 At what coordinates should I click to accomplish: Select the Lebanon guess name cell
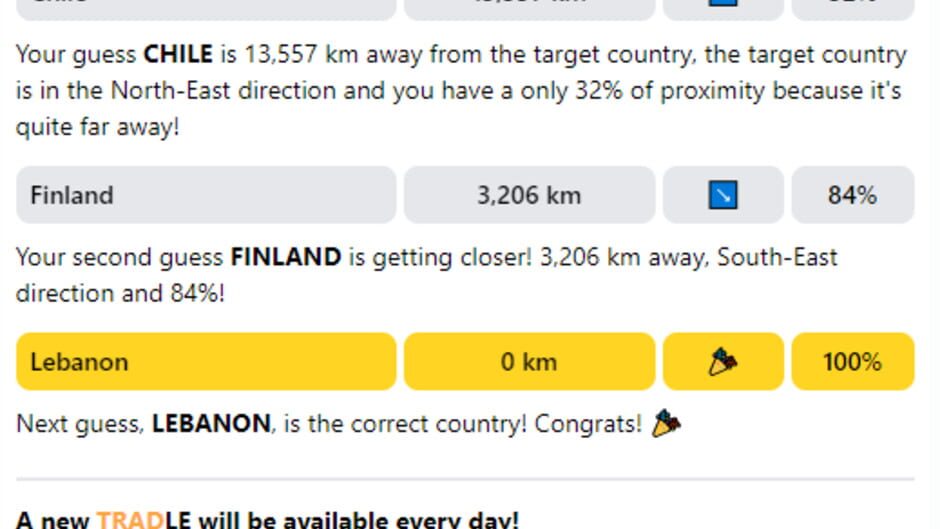tap(206, 361)
